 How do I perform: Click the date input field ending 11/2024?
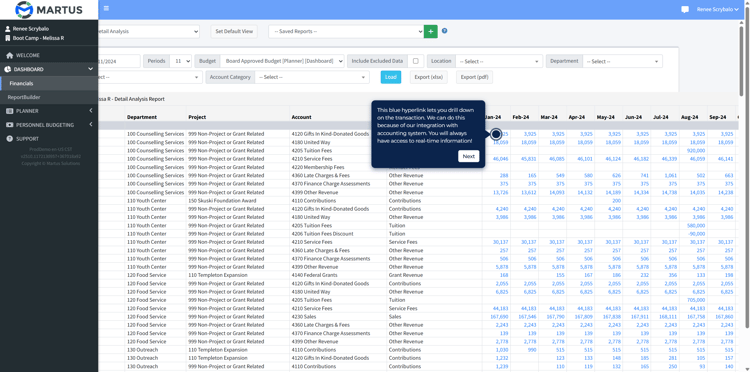(119, 61)
